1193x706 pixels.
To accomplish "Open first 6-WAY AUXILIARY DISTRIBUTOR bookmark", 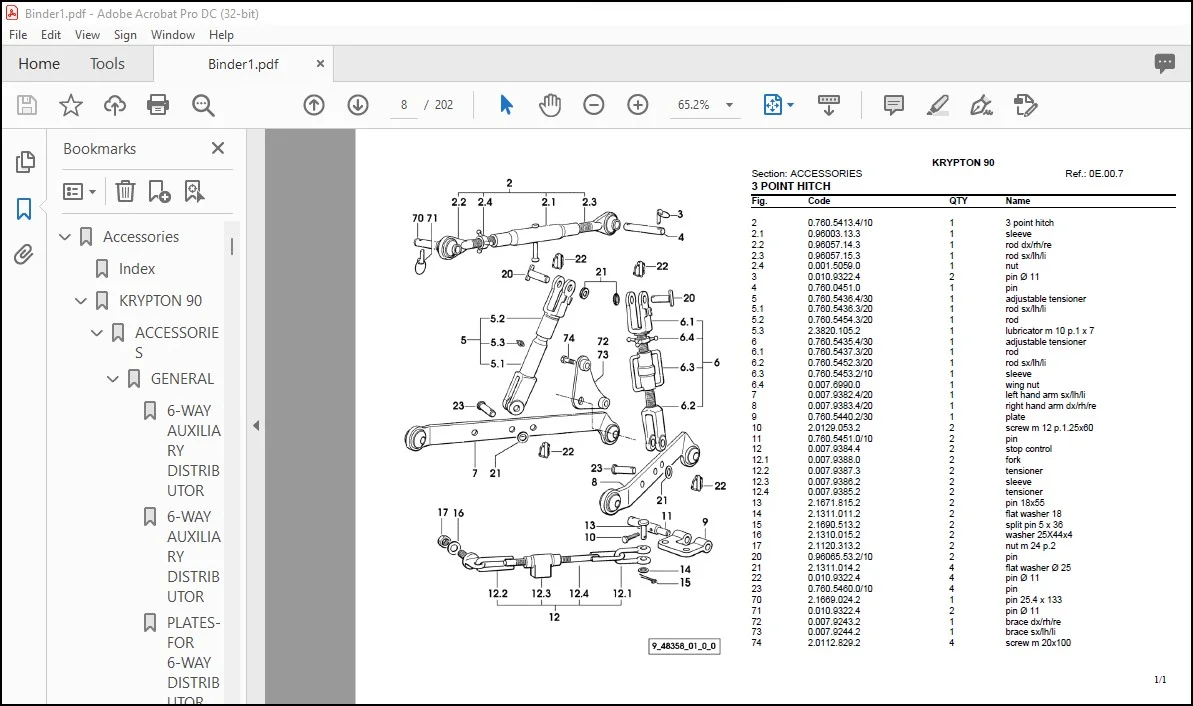I will 193,450.
